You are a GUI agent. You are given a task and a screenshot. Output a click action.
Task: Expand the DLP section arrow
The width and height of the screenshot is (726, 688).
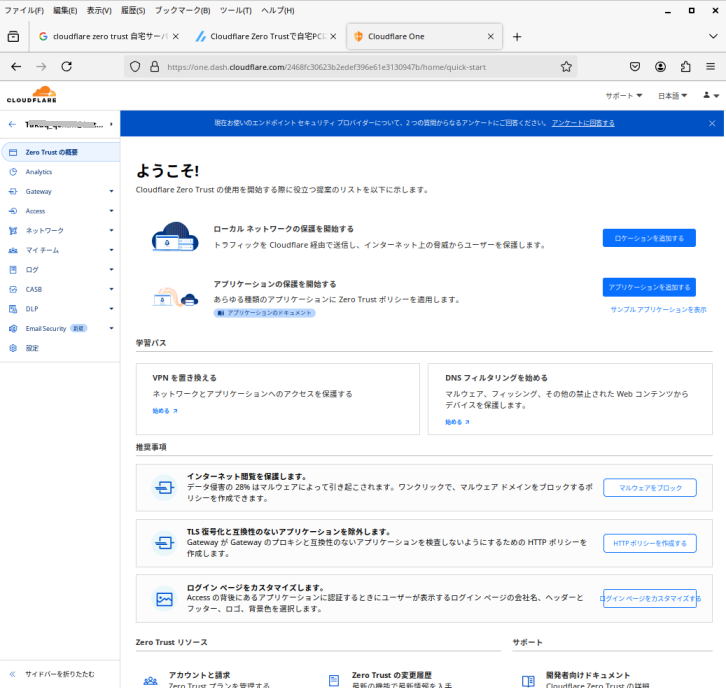(x=111, y=309)
